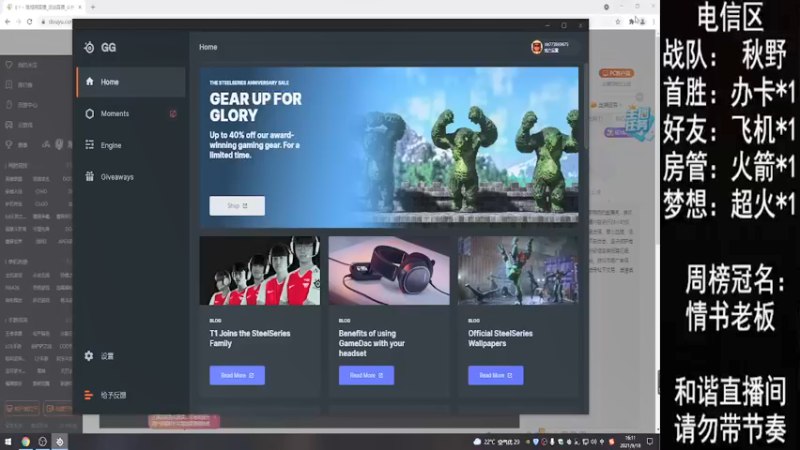The height and width of the screenshot is (450, 800).
Task: Open the browser profile icon
Action: tap(642, 21)
